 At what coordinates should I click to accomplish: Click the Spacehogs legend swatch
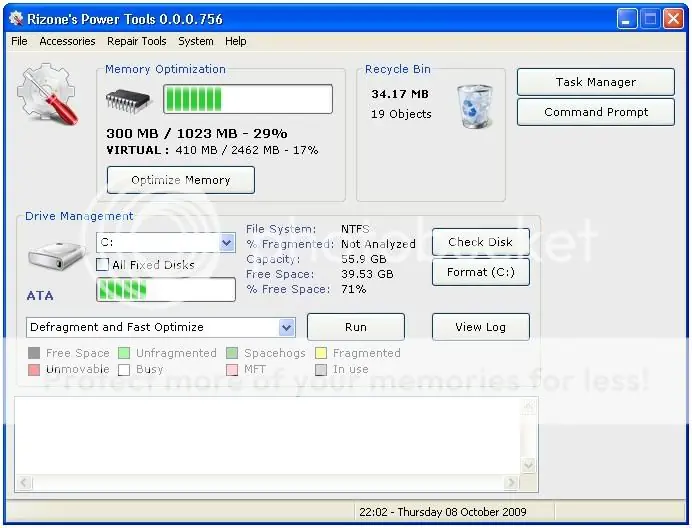232,353
